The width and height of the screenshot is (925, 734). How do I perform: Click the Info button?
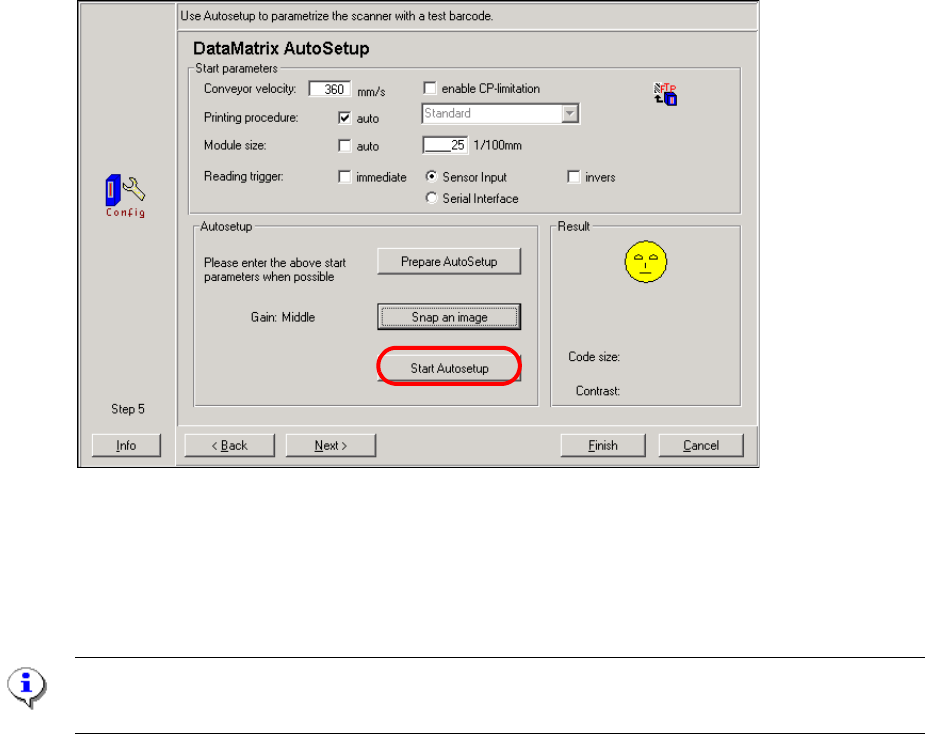[126, 445]
